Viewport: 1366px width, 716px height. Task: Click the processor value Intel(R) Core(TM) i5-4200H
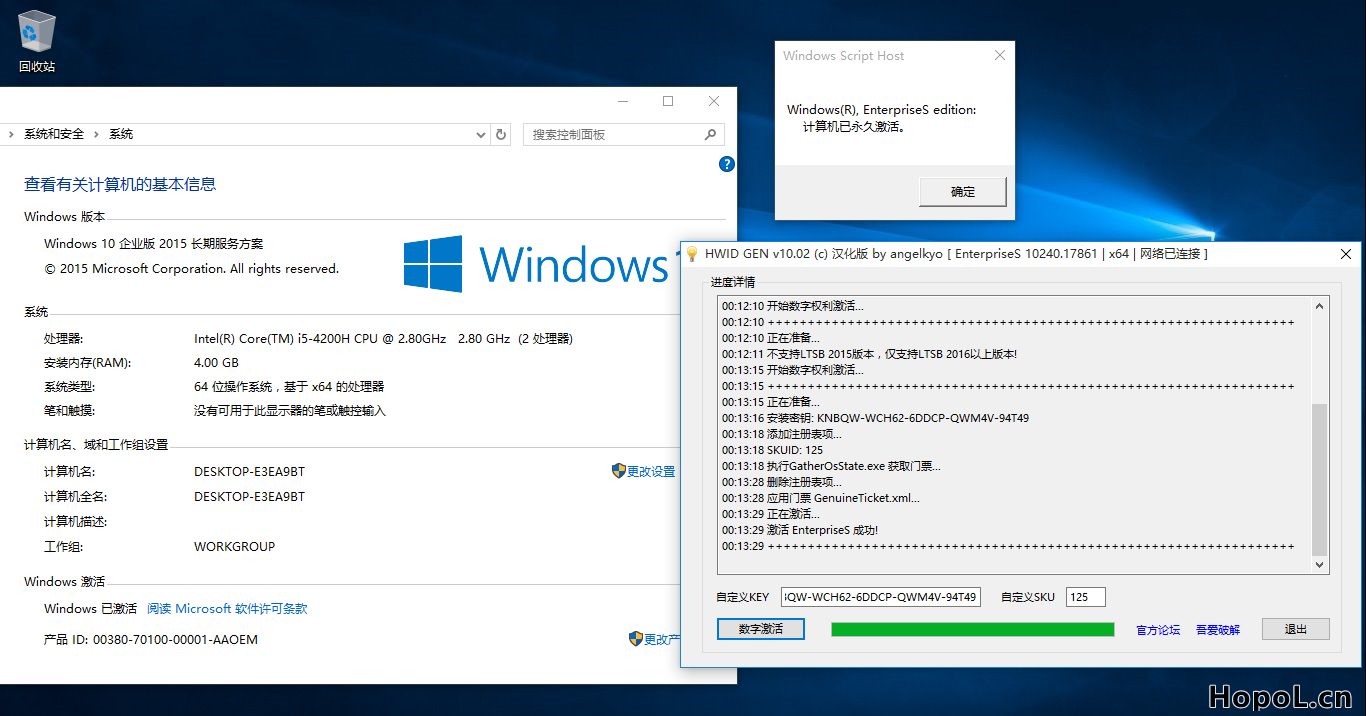[383, 338]
